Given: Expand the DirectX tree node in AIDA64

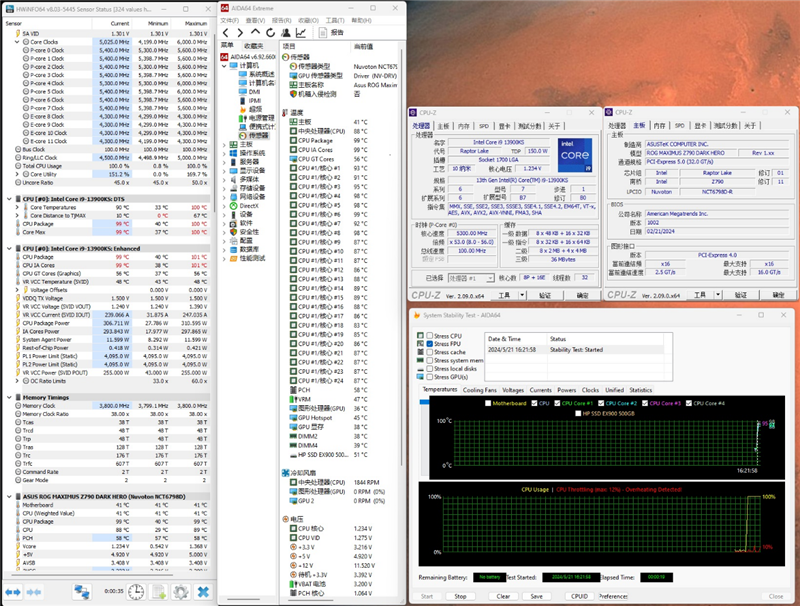Looking at the screenshot, I should (x=225, y=204).
